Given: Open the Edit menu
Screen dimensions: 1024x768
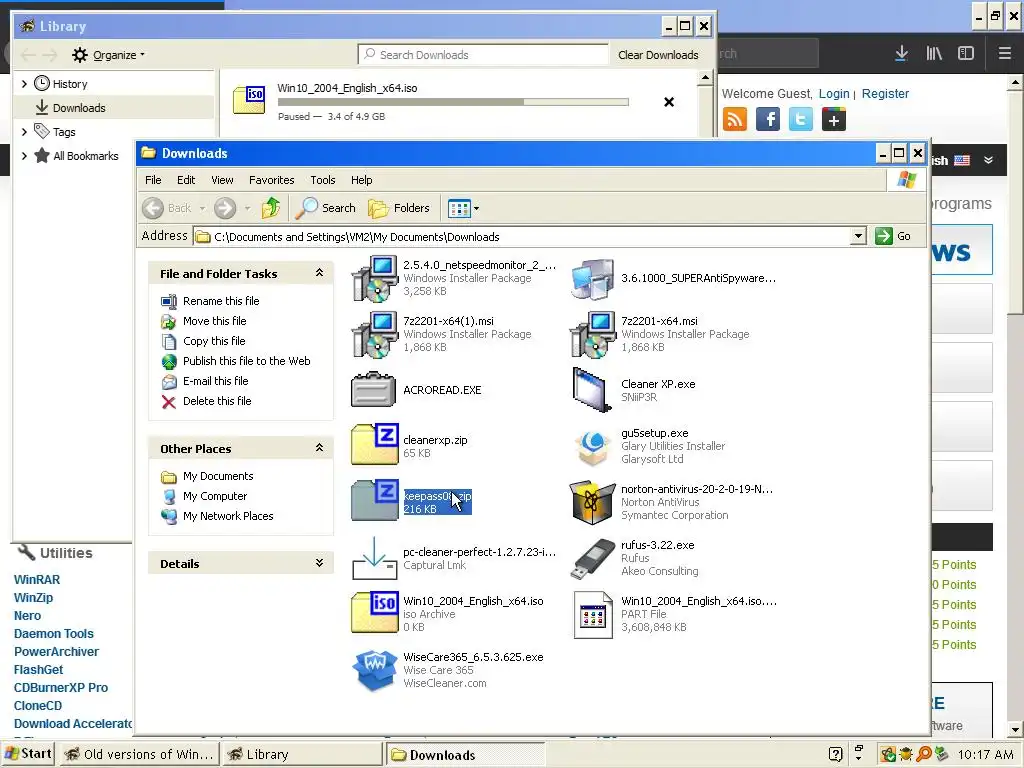Looking at the screenshot, I should point(185,180).
